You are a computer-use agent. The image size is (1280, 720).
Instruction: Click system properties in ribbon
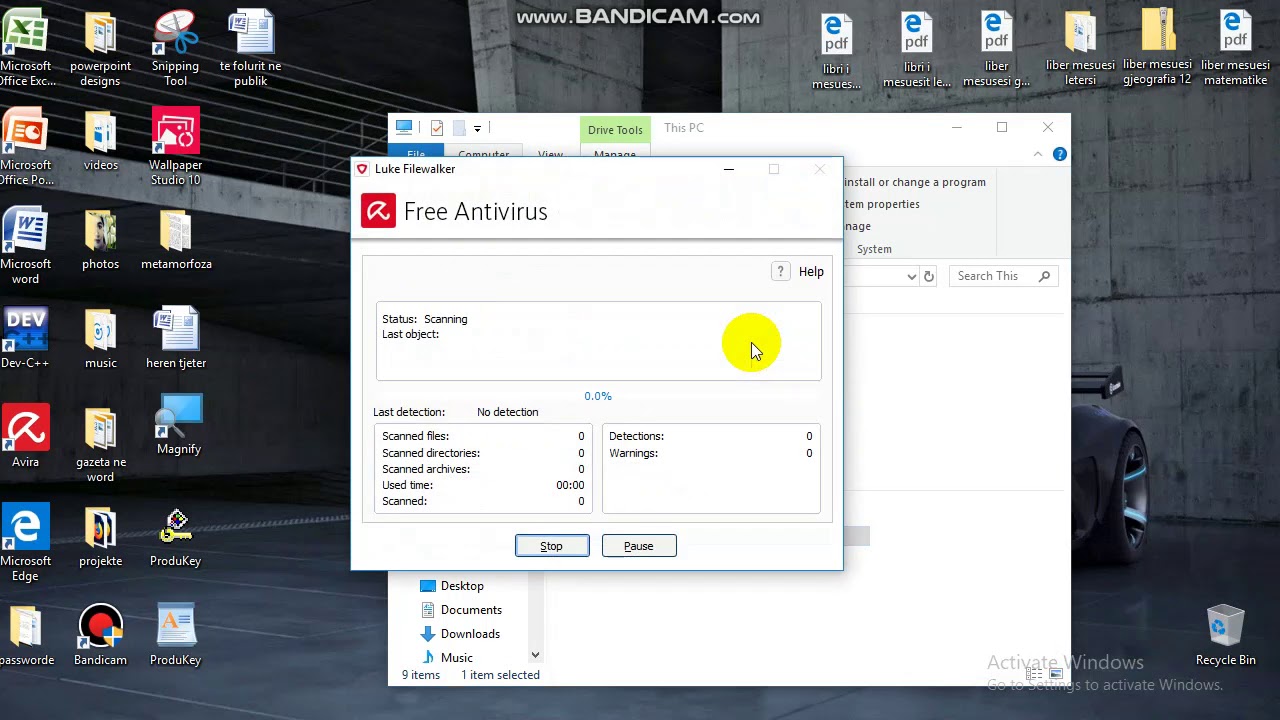click(881, 204)
